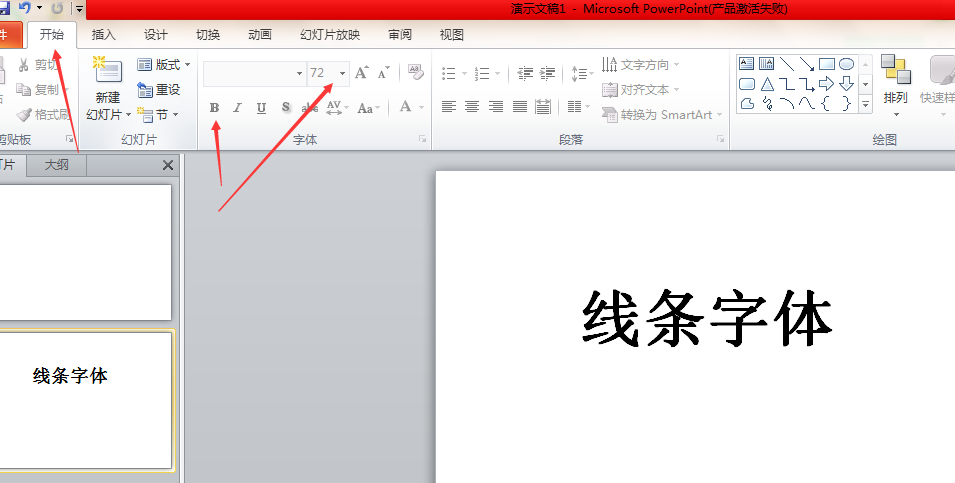Select the right block arrow shape
The height and width of the screenshot is (483, 955).
(x=826, y=84)
